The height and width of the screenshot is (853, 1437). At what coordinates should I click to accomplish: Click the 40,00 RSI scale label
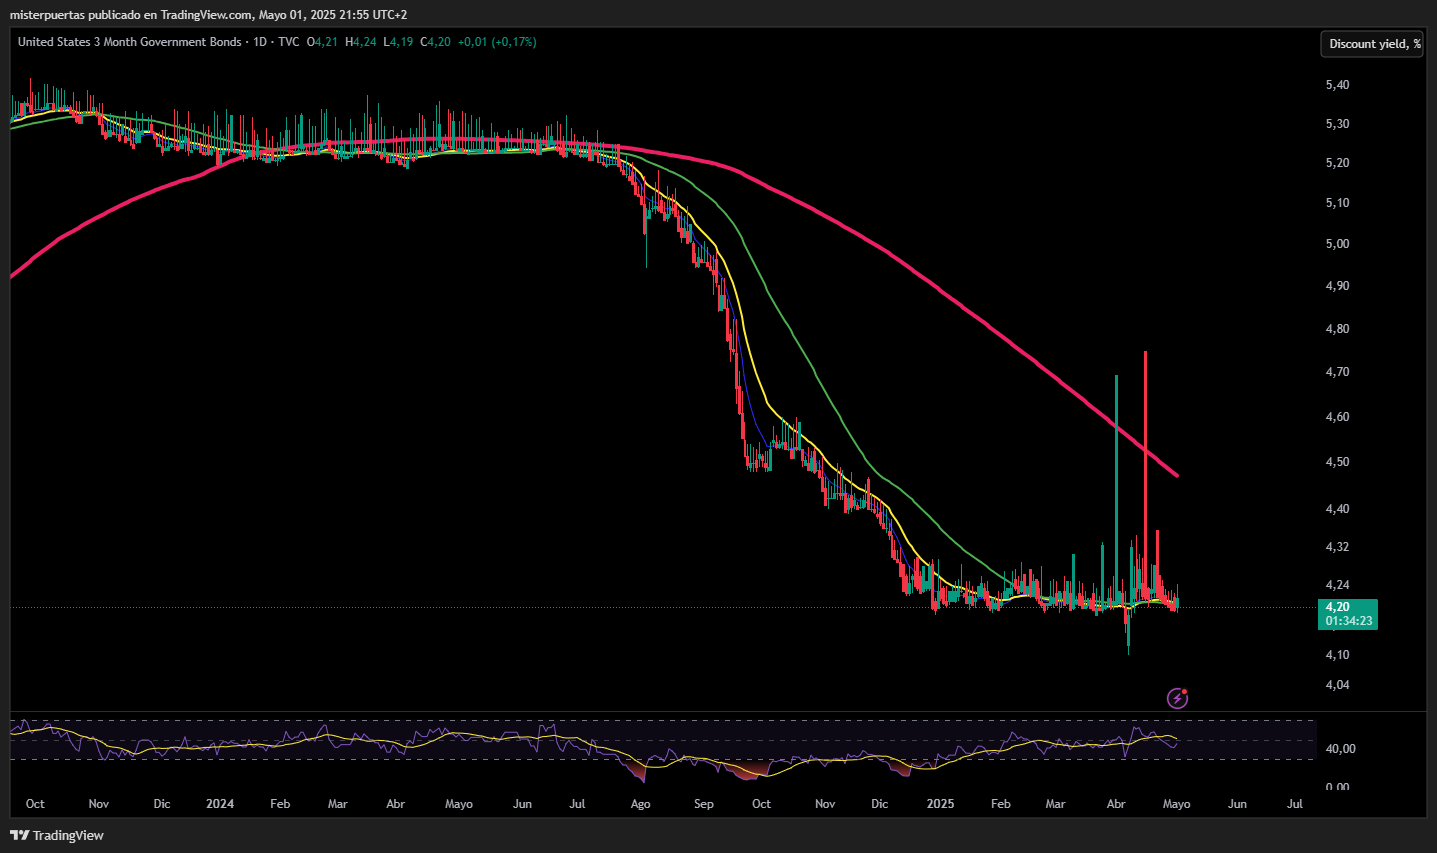pos(1340,749)
